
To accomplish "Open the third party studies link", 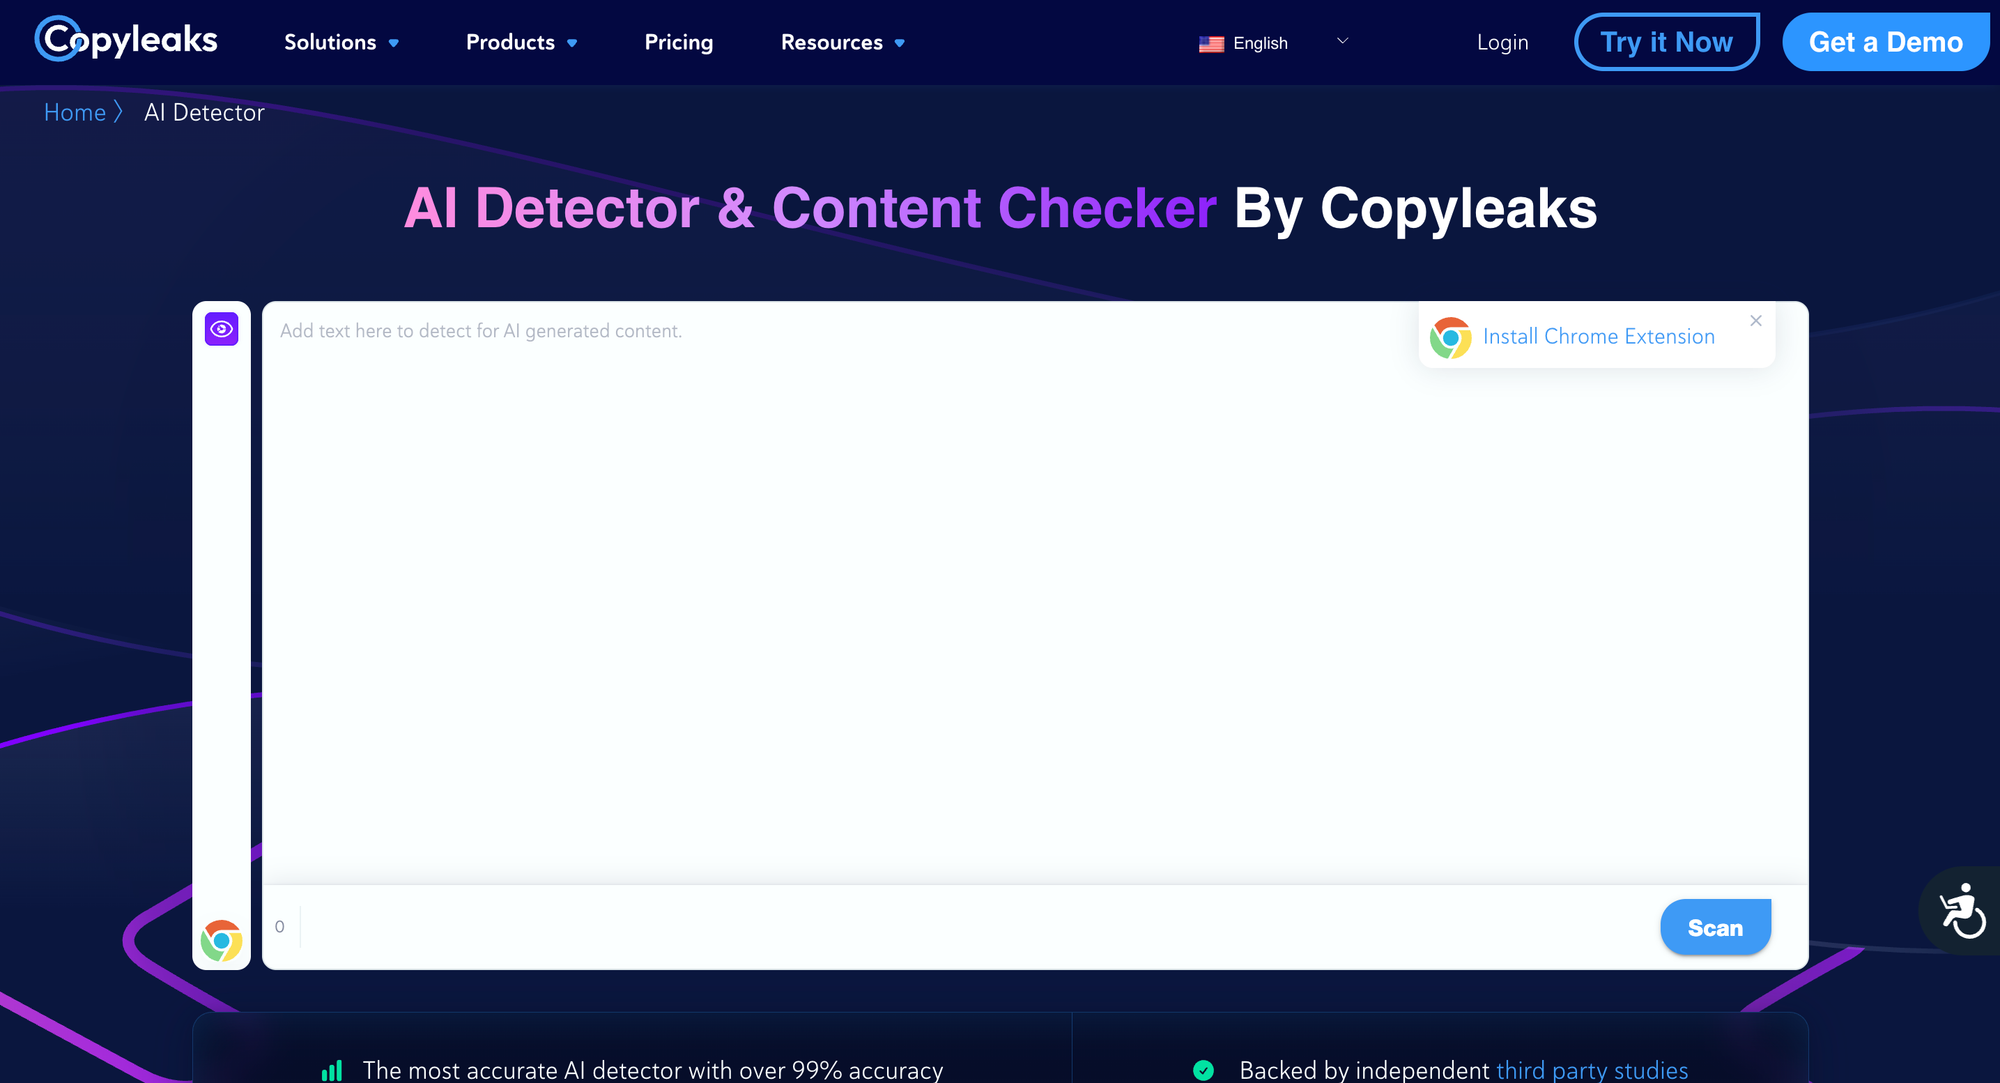I will [x=1592, y=1070].
